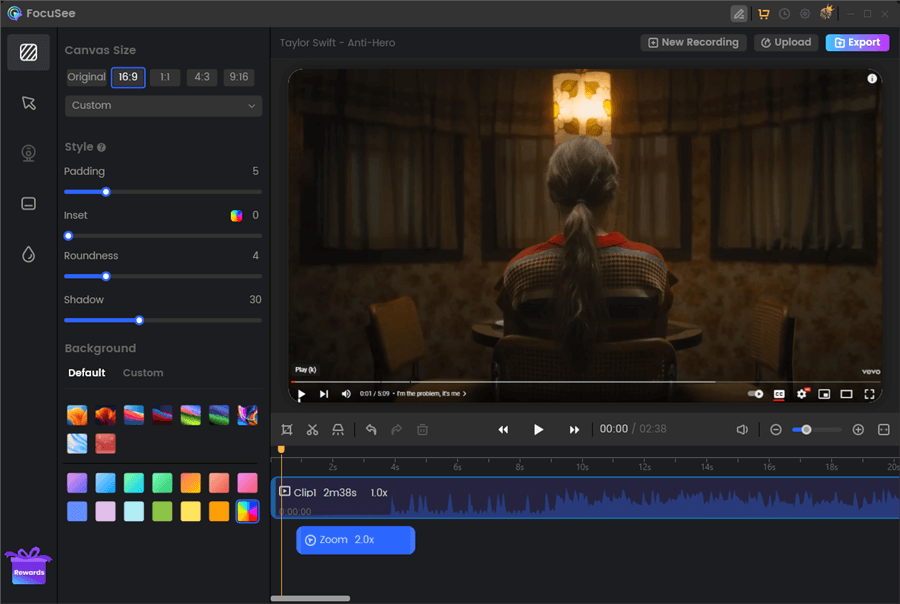Click the edit pencil icon in title bar
The image size is (900, 604).
click(x=739, y=14)
